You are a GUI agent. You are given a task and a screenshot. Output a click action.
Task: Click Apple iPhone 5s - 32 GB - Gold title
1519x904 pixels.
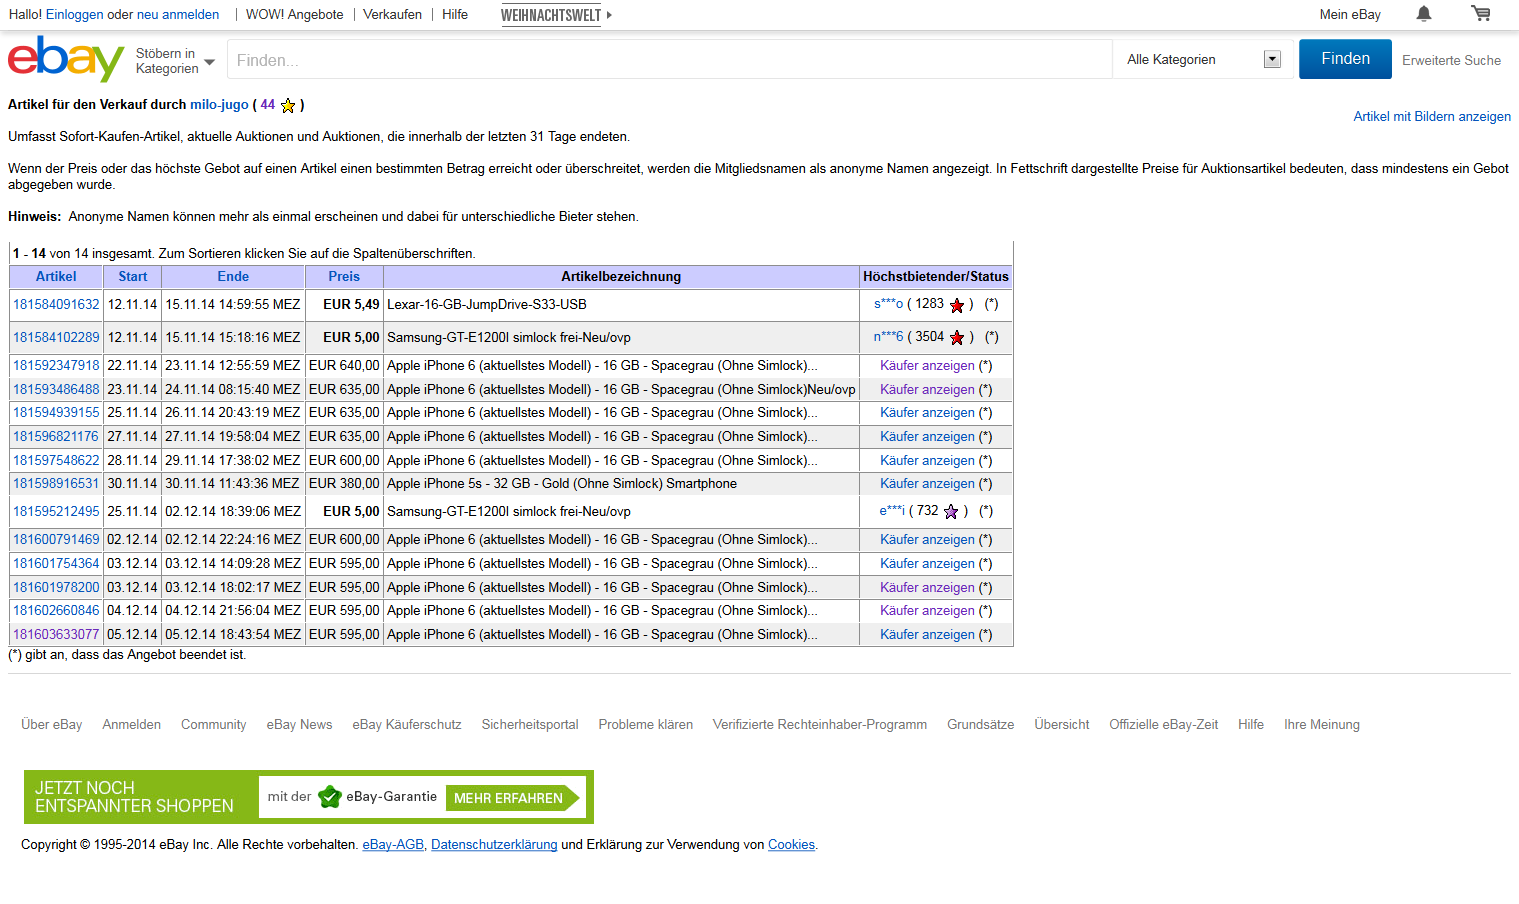point(562,483)
